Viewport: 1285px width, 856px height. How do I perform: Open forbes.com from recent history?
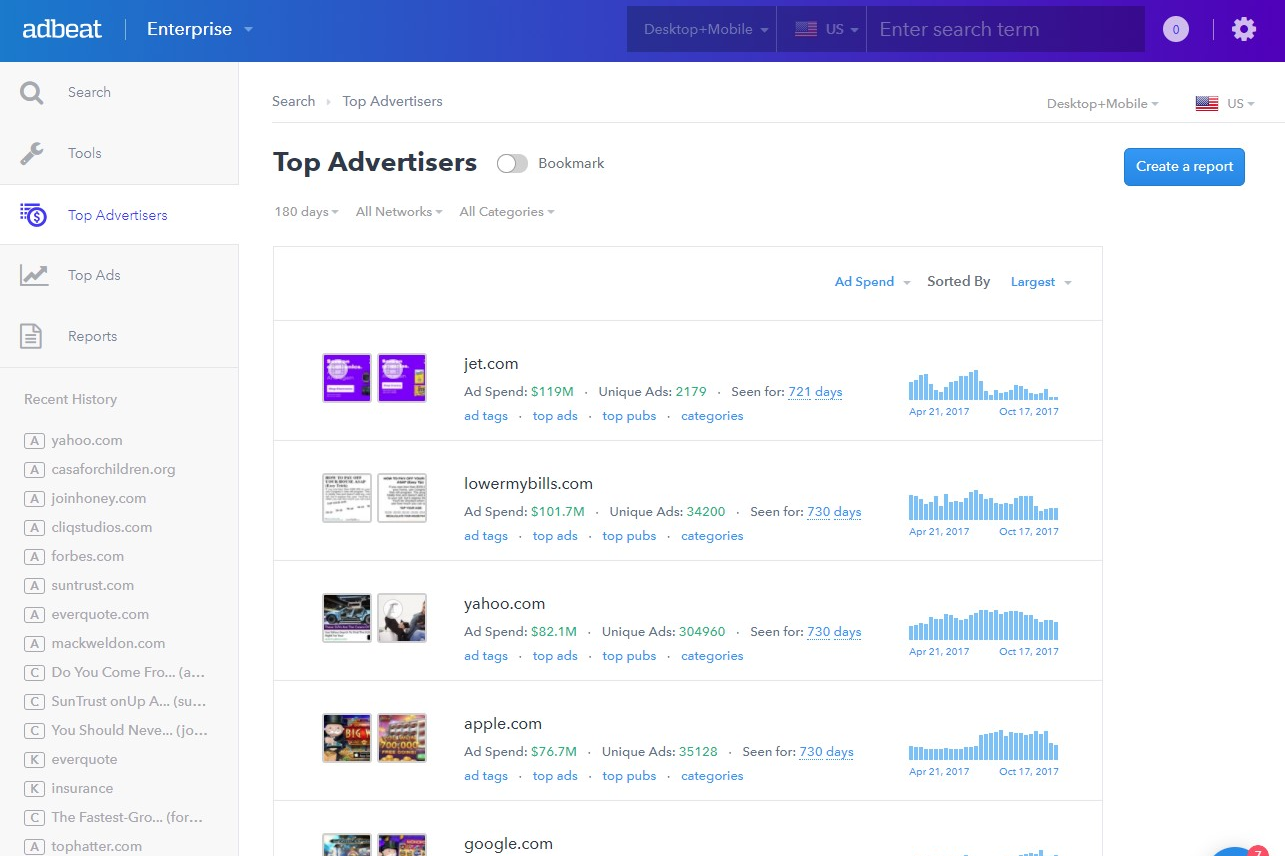88,557
